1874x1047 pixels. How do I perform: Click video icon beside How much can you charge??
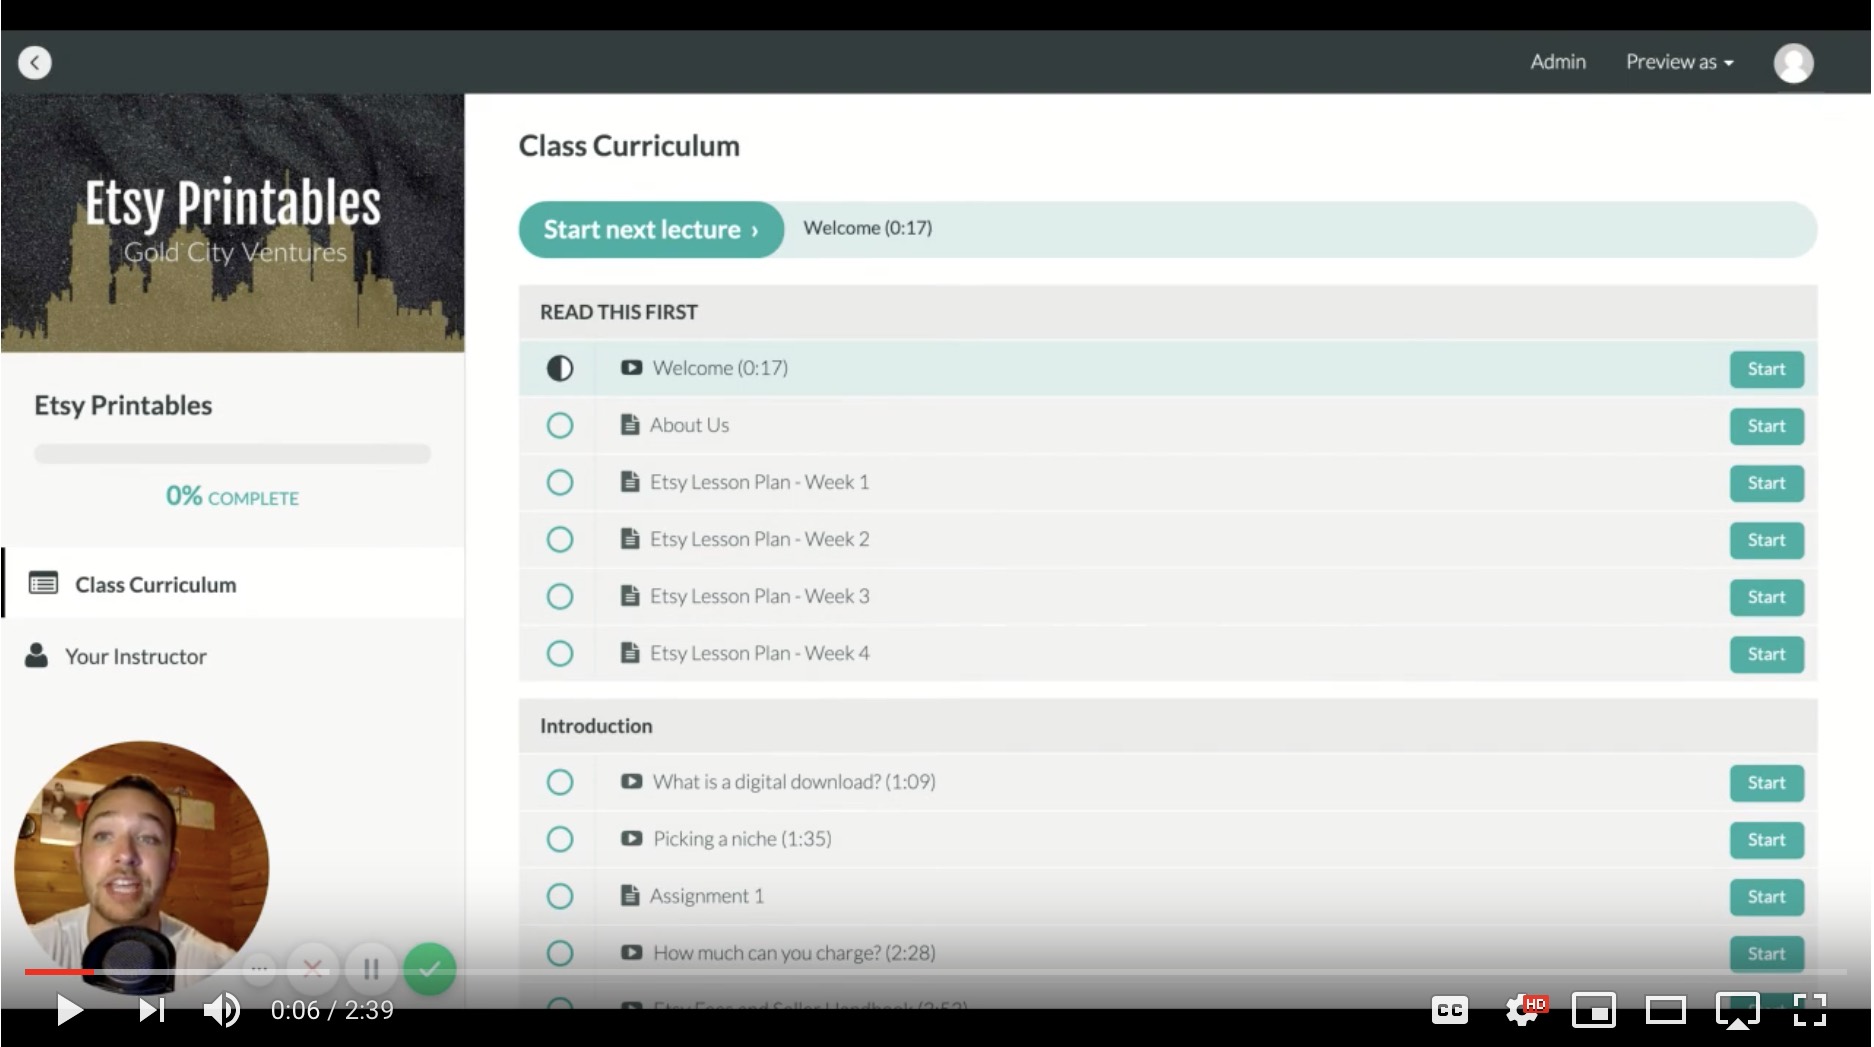[x=631, y=952]
